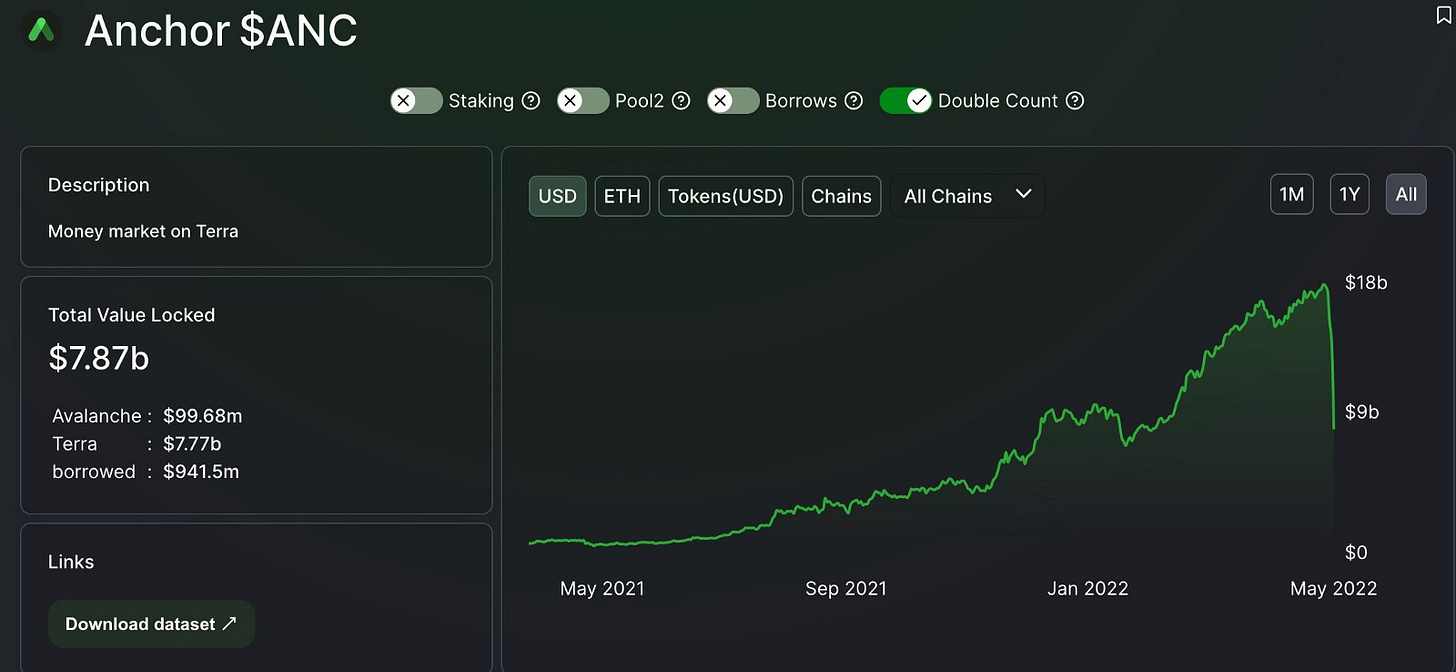Click the Terra $7.77b value

click(x=192, y=444)
